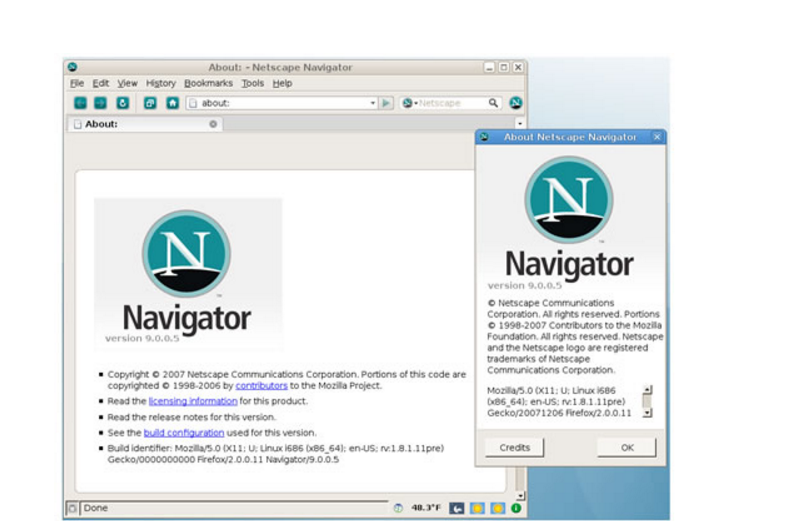Click the small icon left of Done status
This screenshot has height=527, width=790.
coord(72,508)
